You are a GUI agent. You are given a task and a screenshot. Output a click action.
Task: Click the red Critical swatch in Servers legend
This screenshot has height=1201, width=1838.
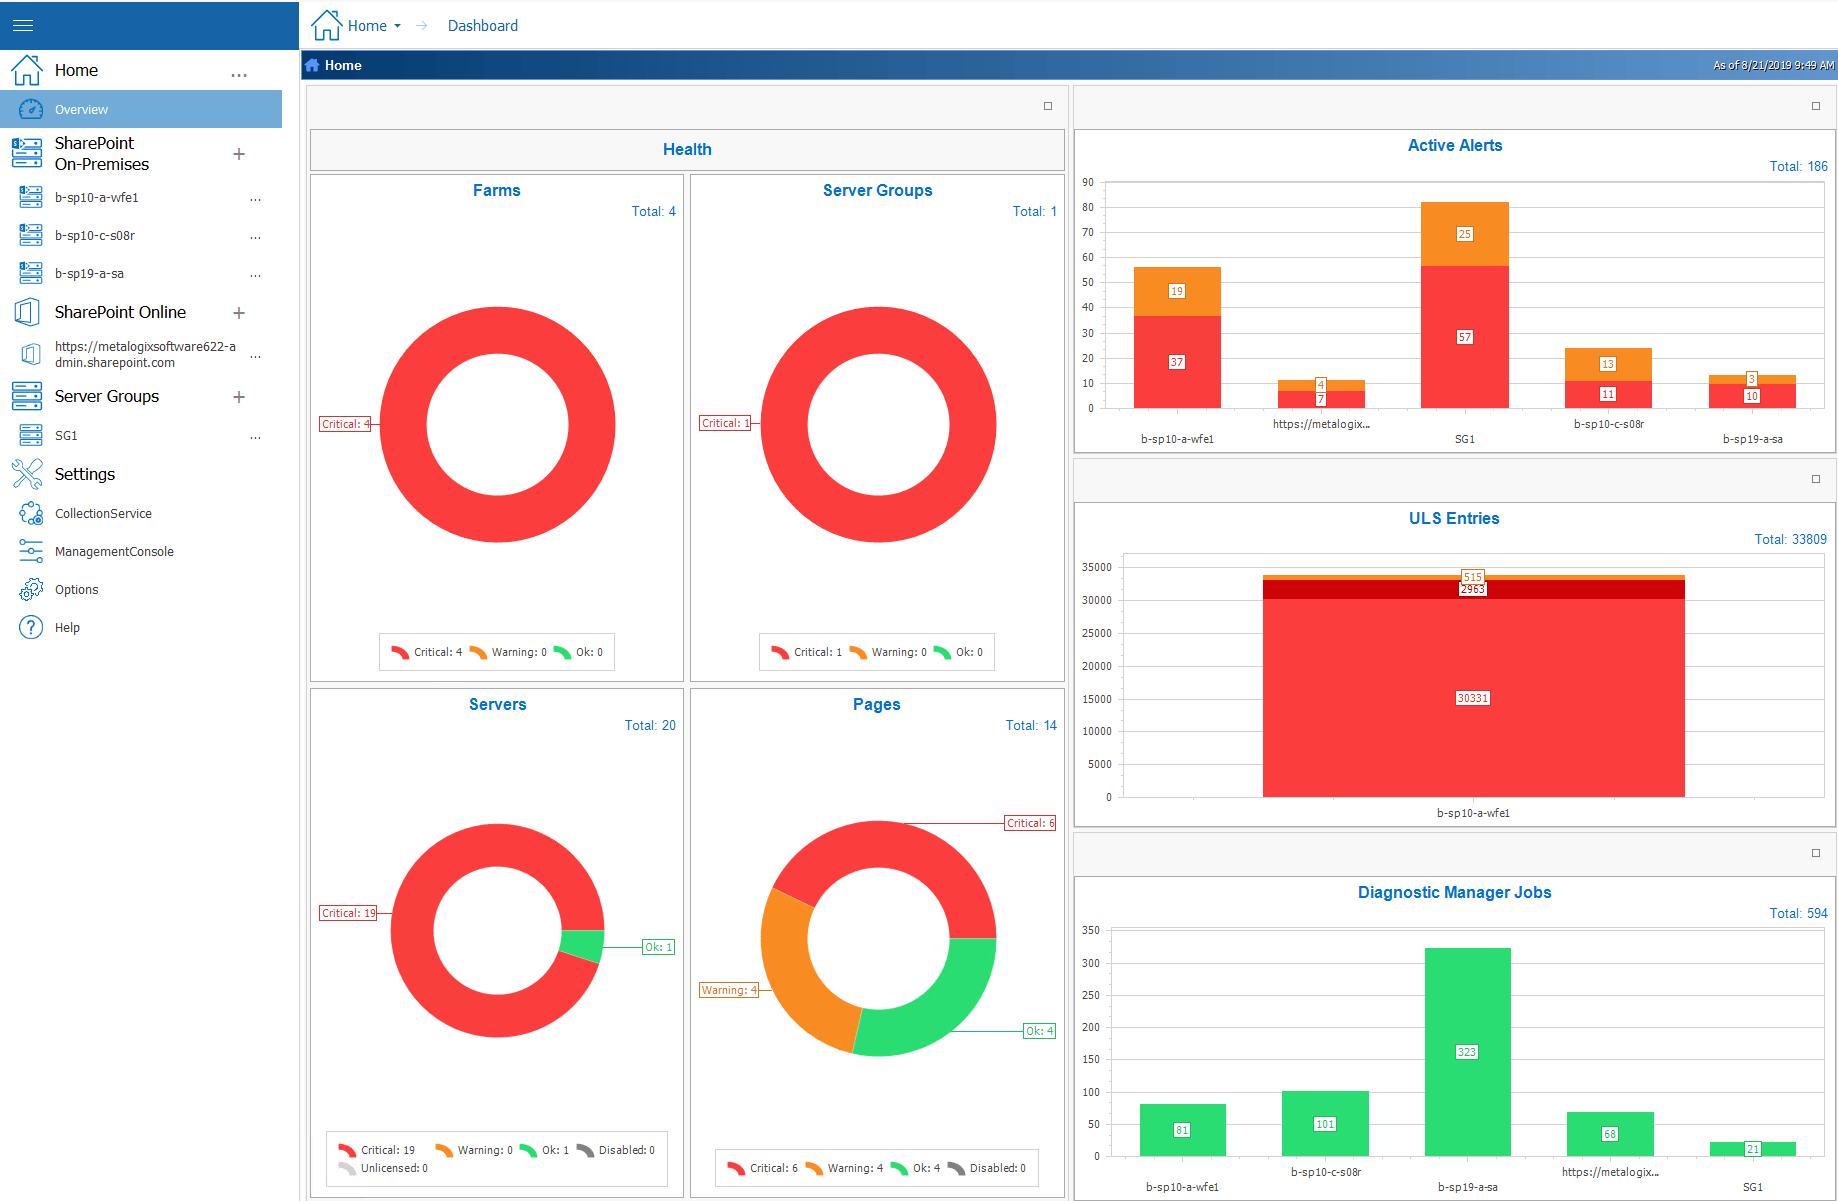click(x=348, y=1149)
